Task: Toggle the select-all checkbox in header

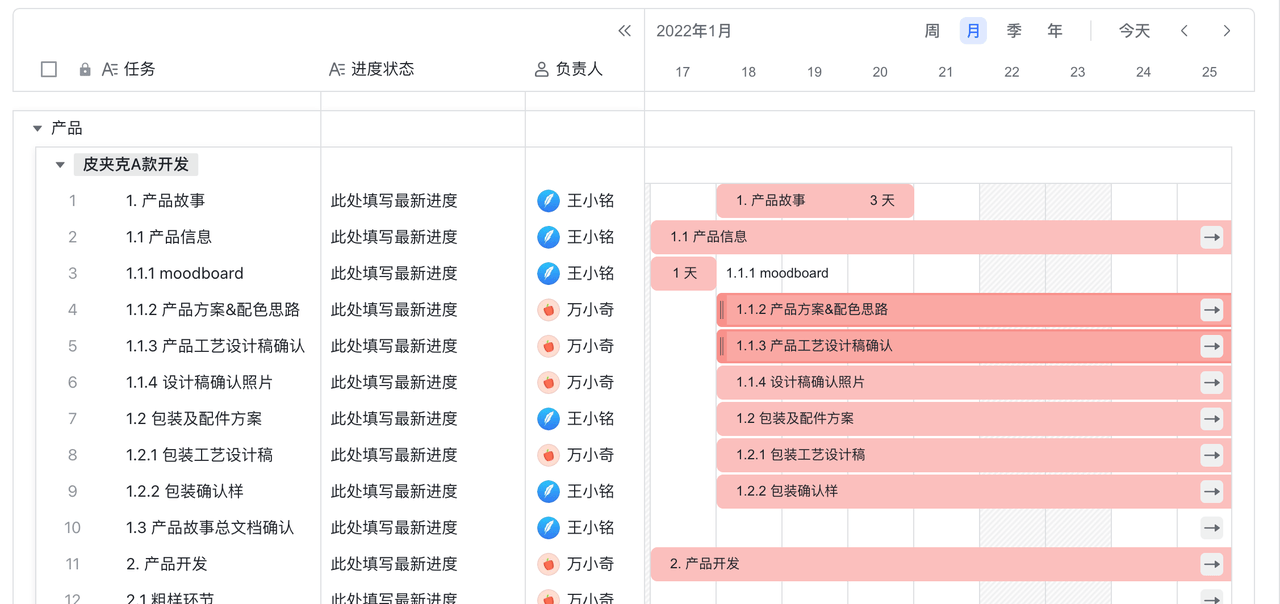Action: pos(49,70)
